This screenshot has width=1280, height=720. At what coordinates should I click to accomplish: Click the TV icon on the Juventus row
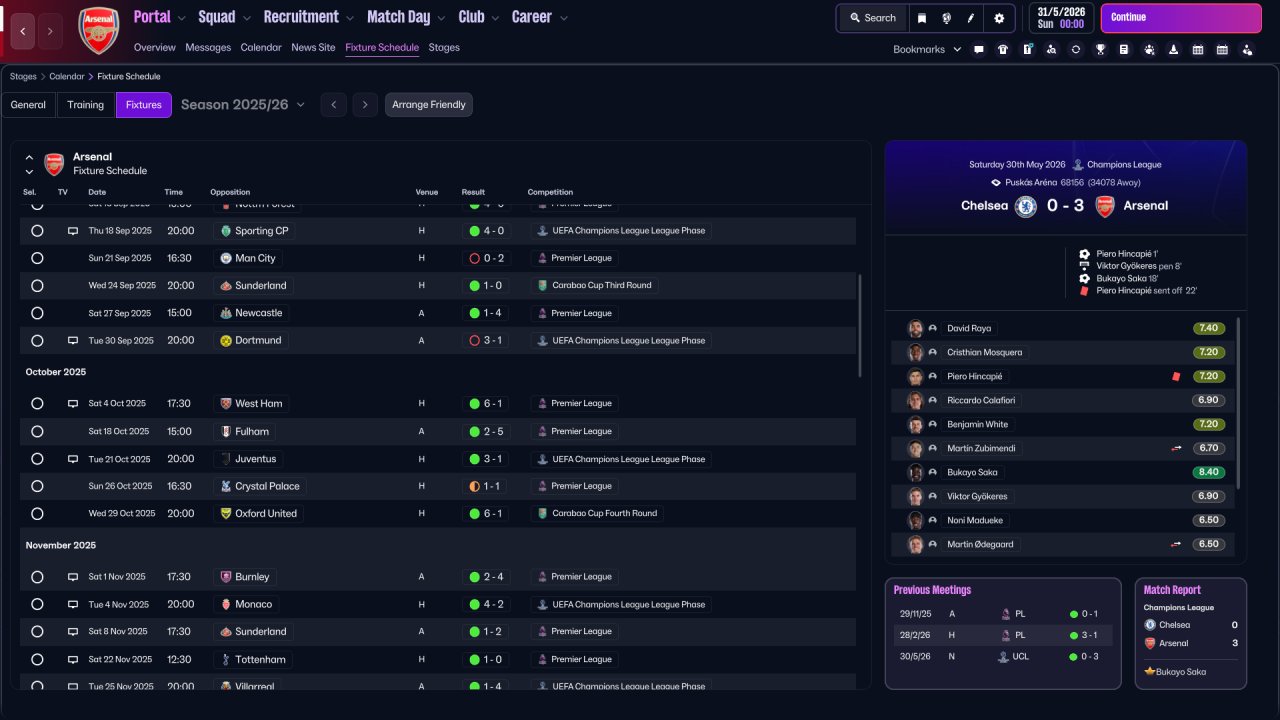click(73, 459)
